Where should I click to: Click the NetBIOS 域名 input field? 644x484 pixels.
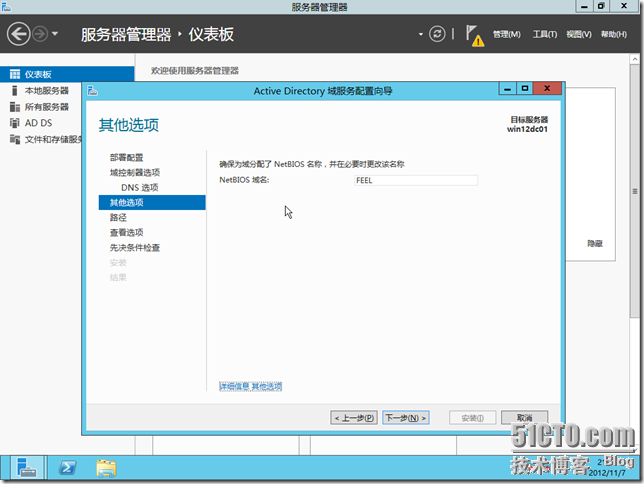click(x=416, y=180)
